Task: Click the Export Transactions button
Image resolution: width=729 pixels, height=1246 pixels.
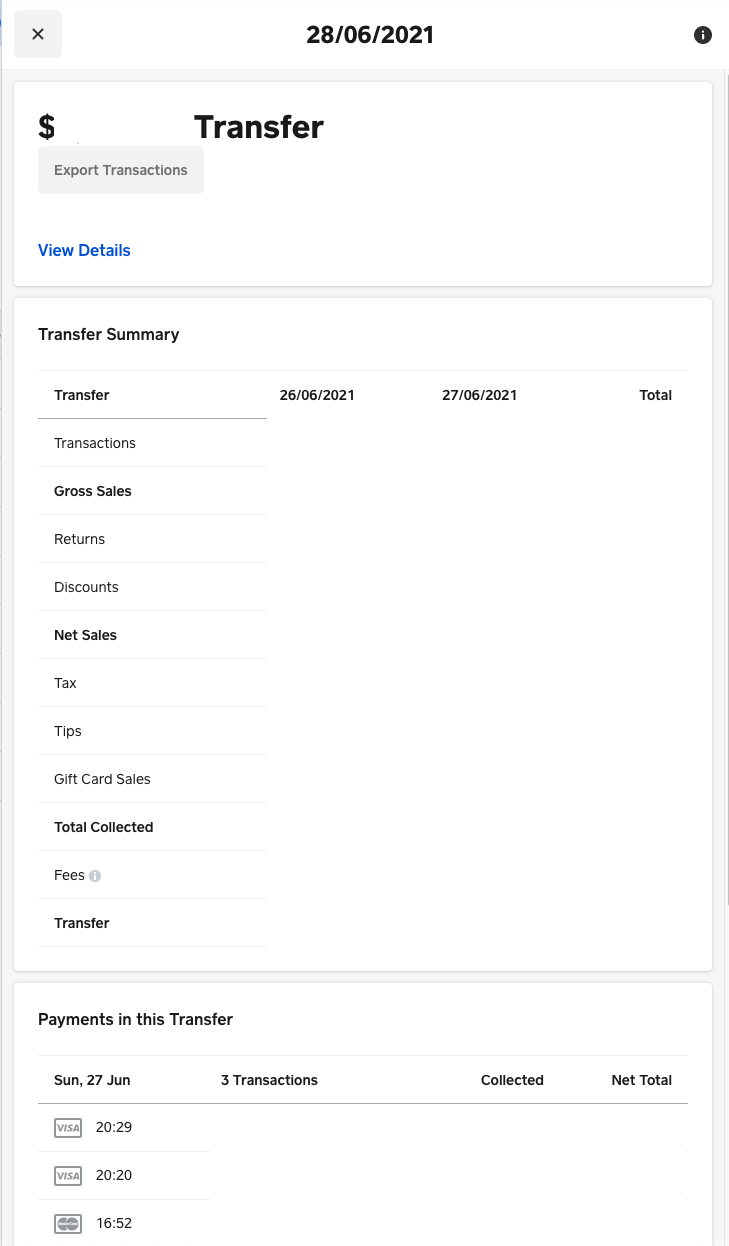Action: 120,170
